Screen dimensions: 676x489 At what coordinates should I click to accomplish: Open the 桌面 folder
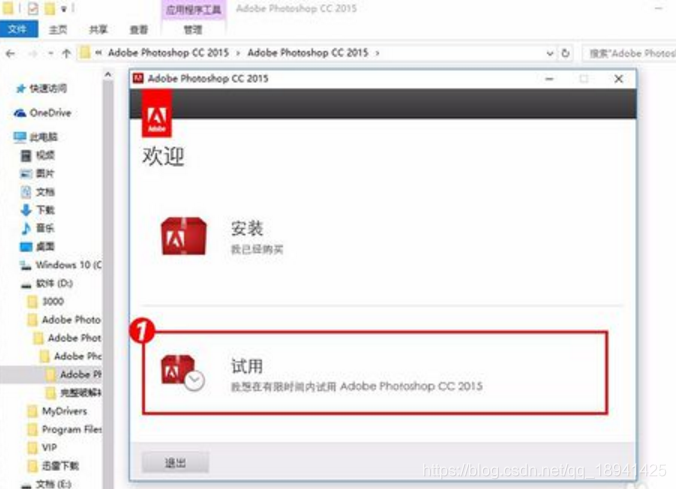38,246
